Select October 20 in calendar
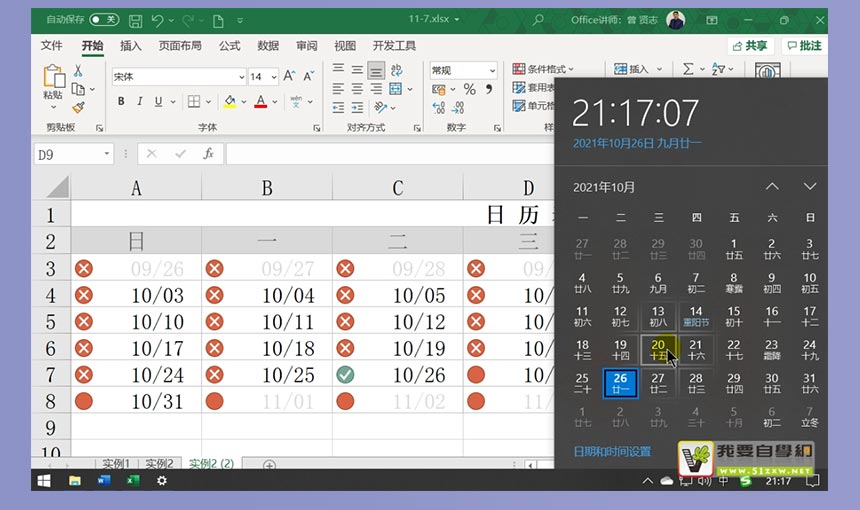Image resolution: width=860 pixels, height=510 pixels. coord(658,349)
